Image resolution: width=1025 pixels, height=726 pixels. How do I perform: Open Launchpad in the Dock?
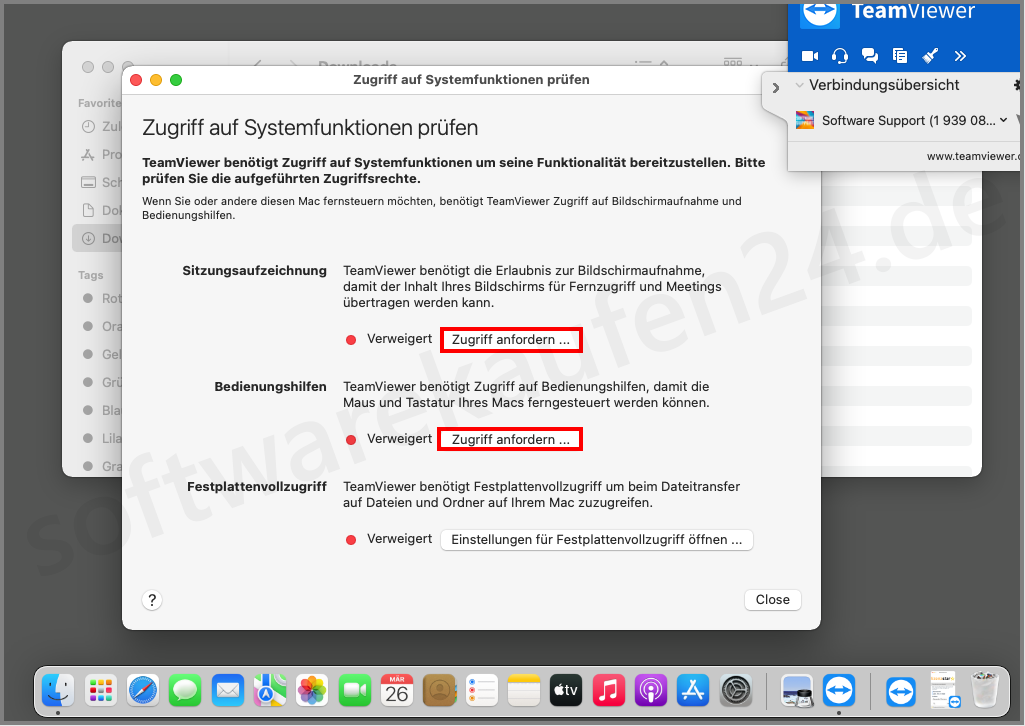101,690
